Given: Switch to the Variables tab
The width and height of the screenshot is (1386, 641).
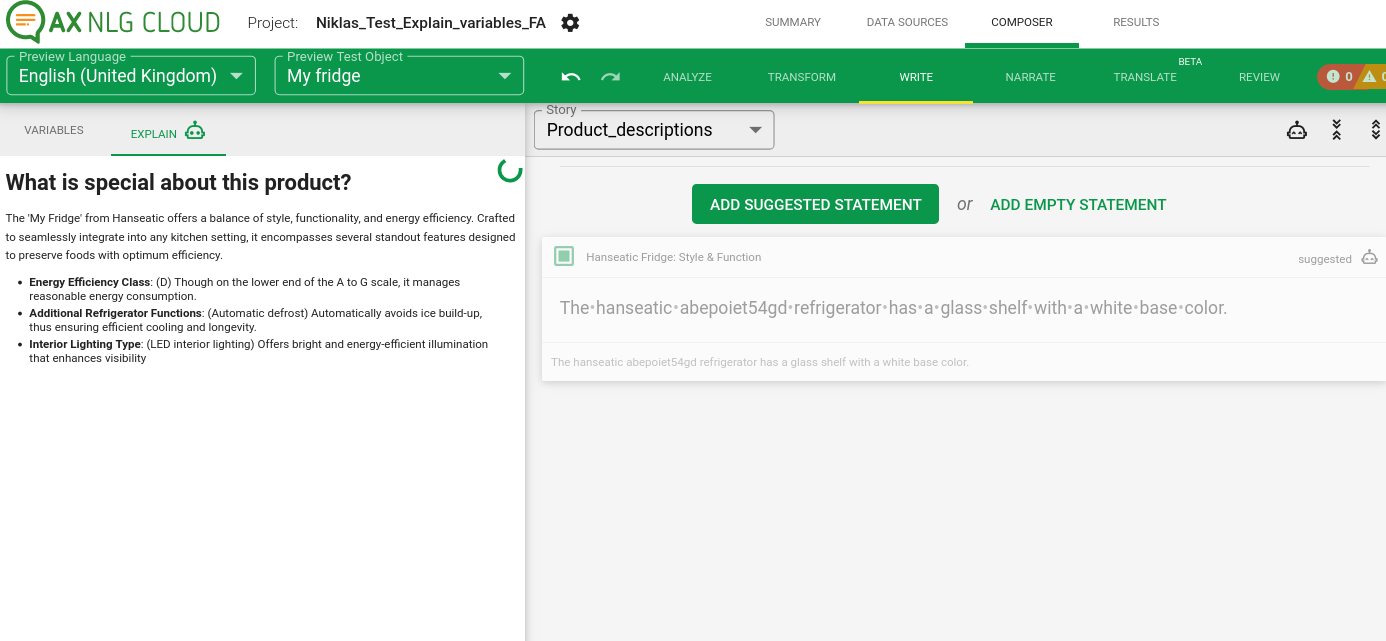Looking at the screenshot, I should pyautogui.click(x=54, y=130).
